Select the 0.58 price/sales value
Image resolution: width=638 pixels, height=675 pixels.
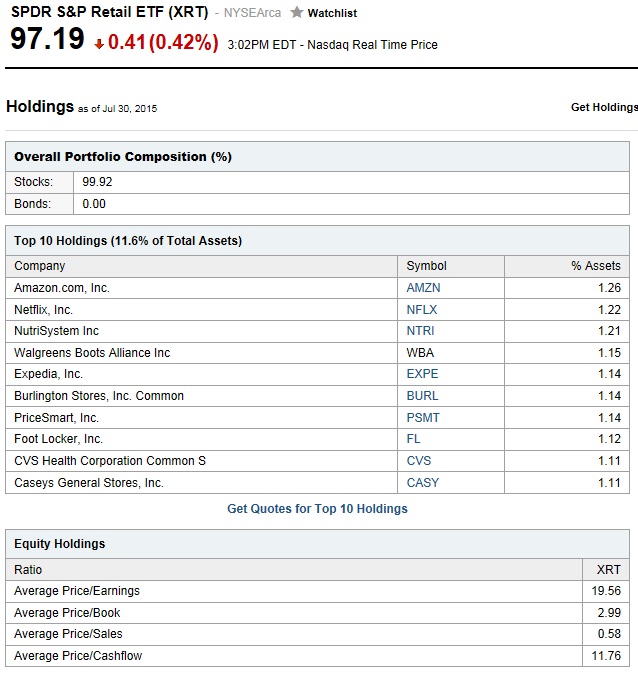click(609, 634)
